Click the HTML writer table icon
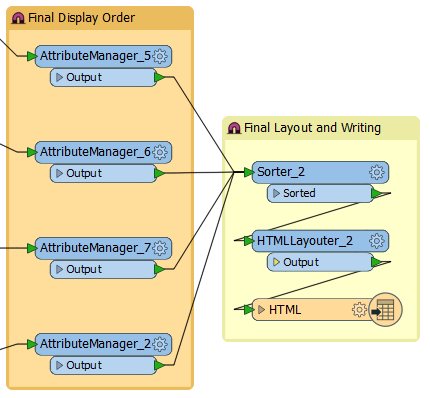The height and width of the screenshot is (398, 430). (x=385, y=310)
